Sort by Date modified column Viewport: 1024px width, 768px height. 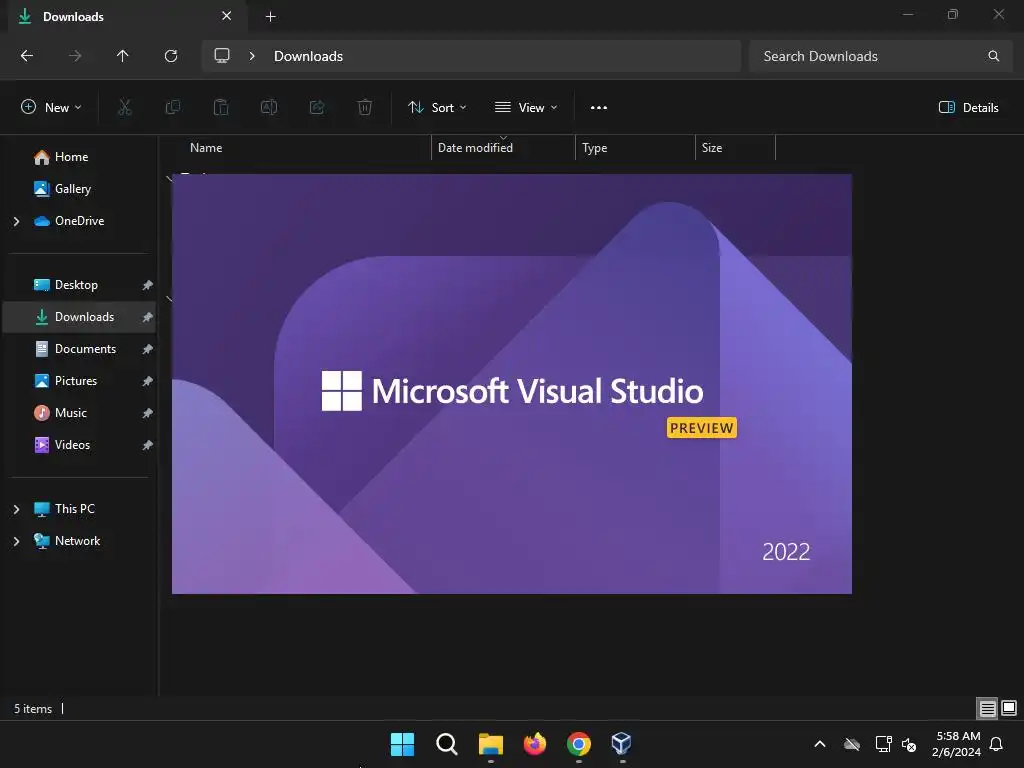(475, 148)
